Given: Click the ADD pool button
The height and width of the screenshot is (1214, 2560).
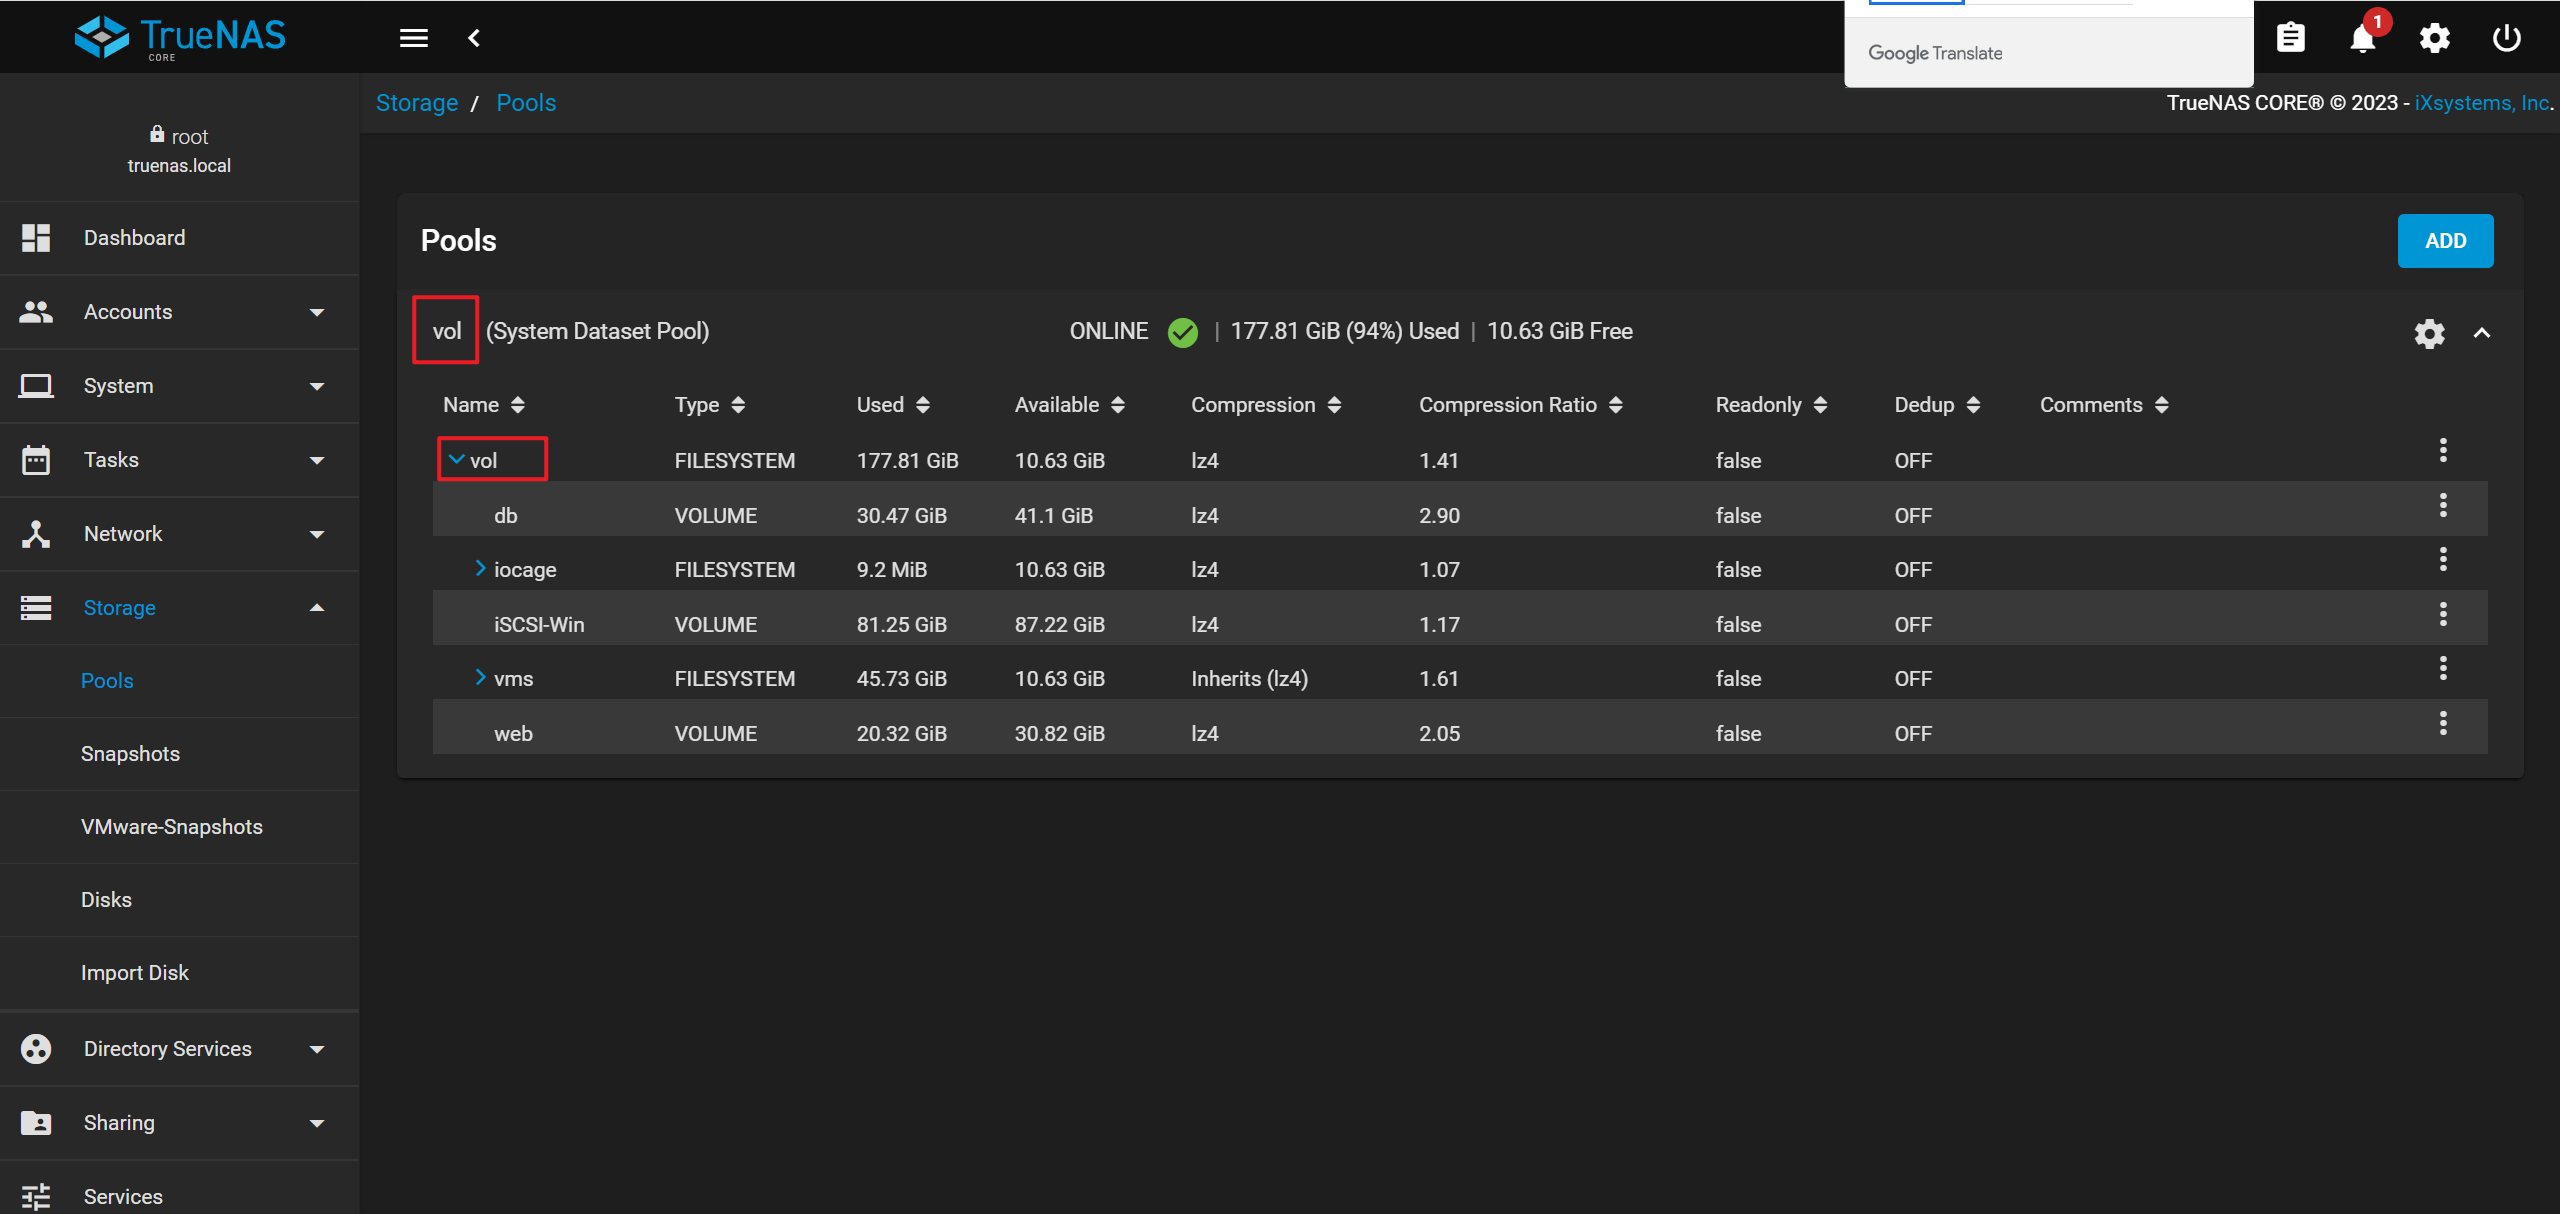Looking at the screenshot, I should pyautogui.click(x=2444, y=241).
